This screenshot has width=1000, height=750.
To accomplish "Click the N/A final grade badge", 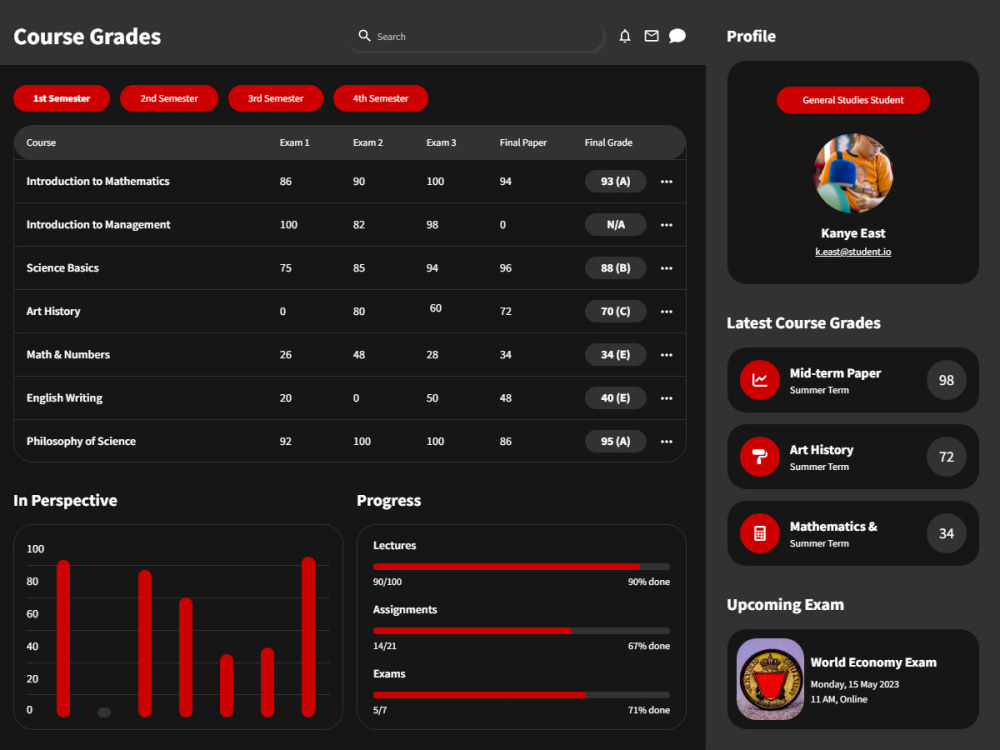I will click(615, 225).
